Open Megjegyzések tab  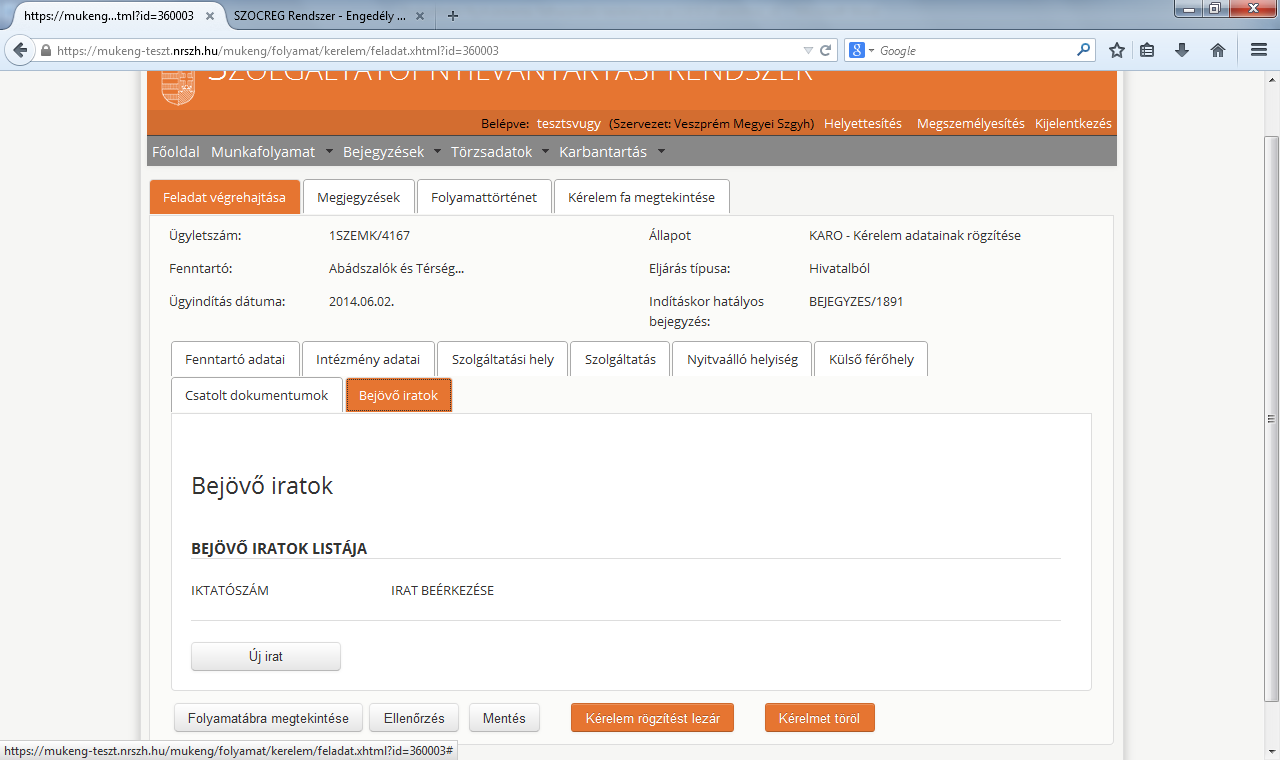pyautogui.click(x=358, y=197)
